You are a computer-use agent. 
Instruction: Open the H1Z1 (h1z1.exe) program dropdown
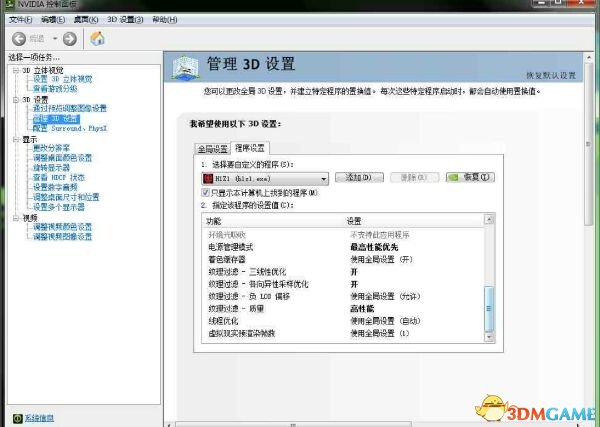[265, 179]
